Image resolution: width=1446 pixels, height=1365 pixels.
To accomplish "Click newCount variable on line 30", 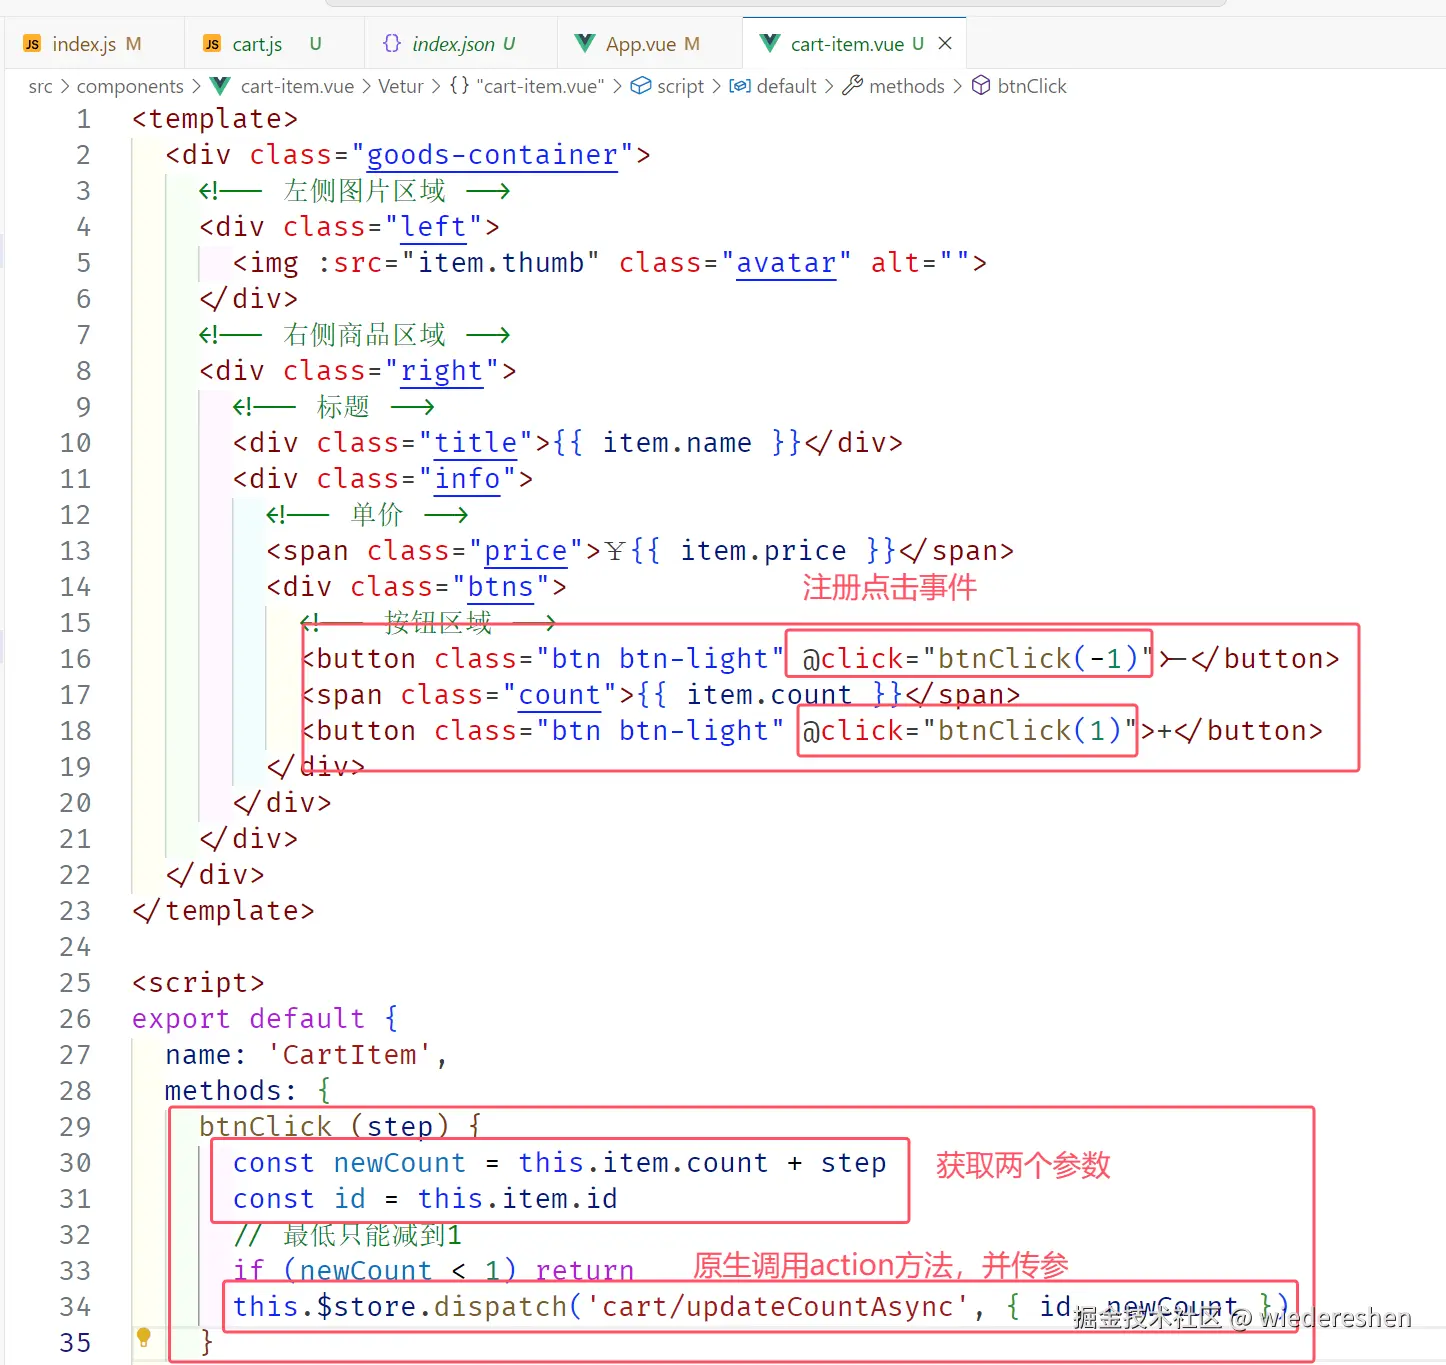I will (400, 1163).
